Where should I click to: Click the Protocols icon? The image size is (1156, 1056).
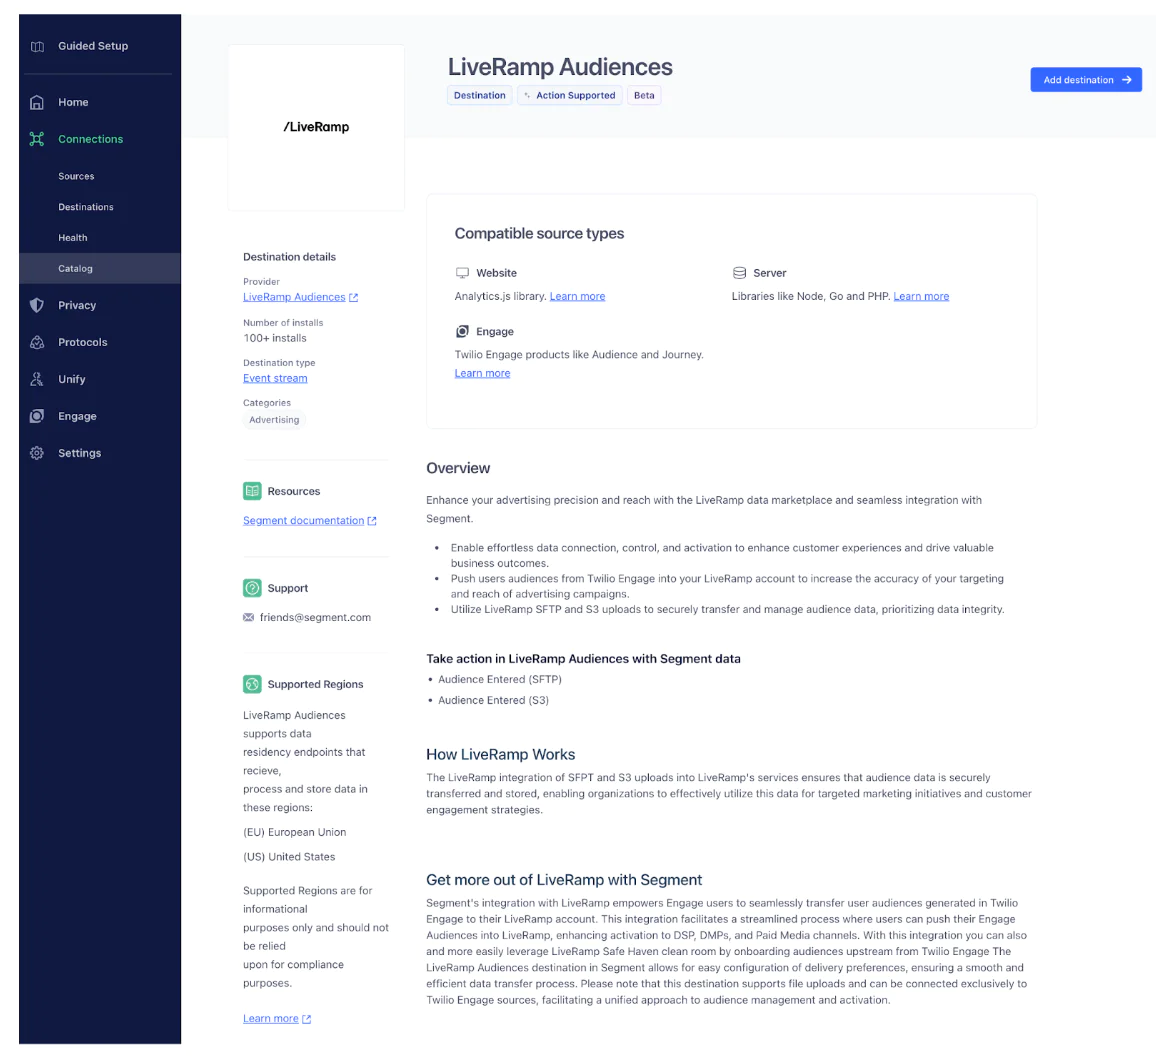click(x=36, y=342)
